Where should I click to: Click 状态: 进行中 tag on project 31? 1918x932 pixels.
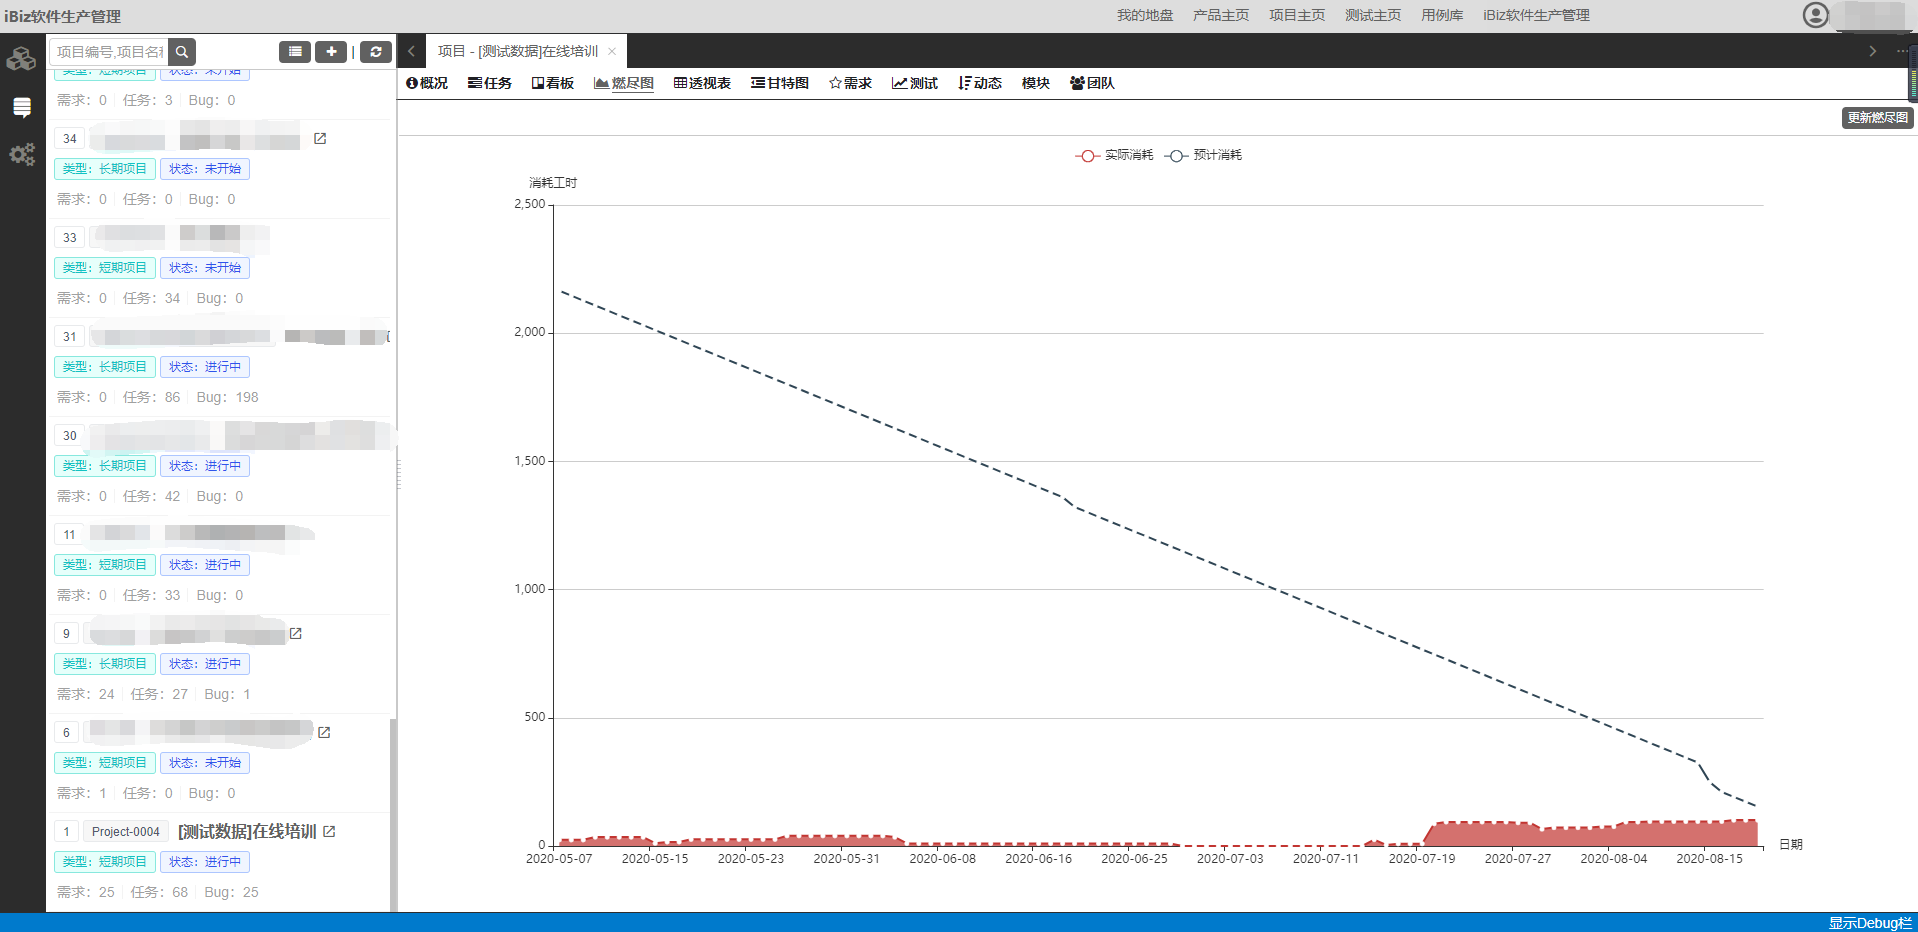coord(205,367)
